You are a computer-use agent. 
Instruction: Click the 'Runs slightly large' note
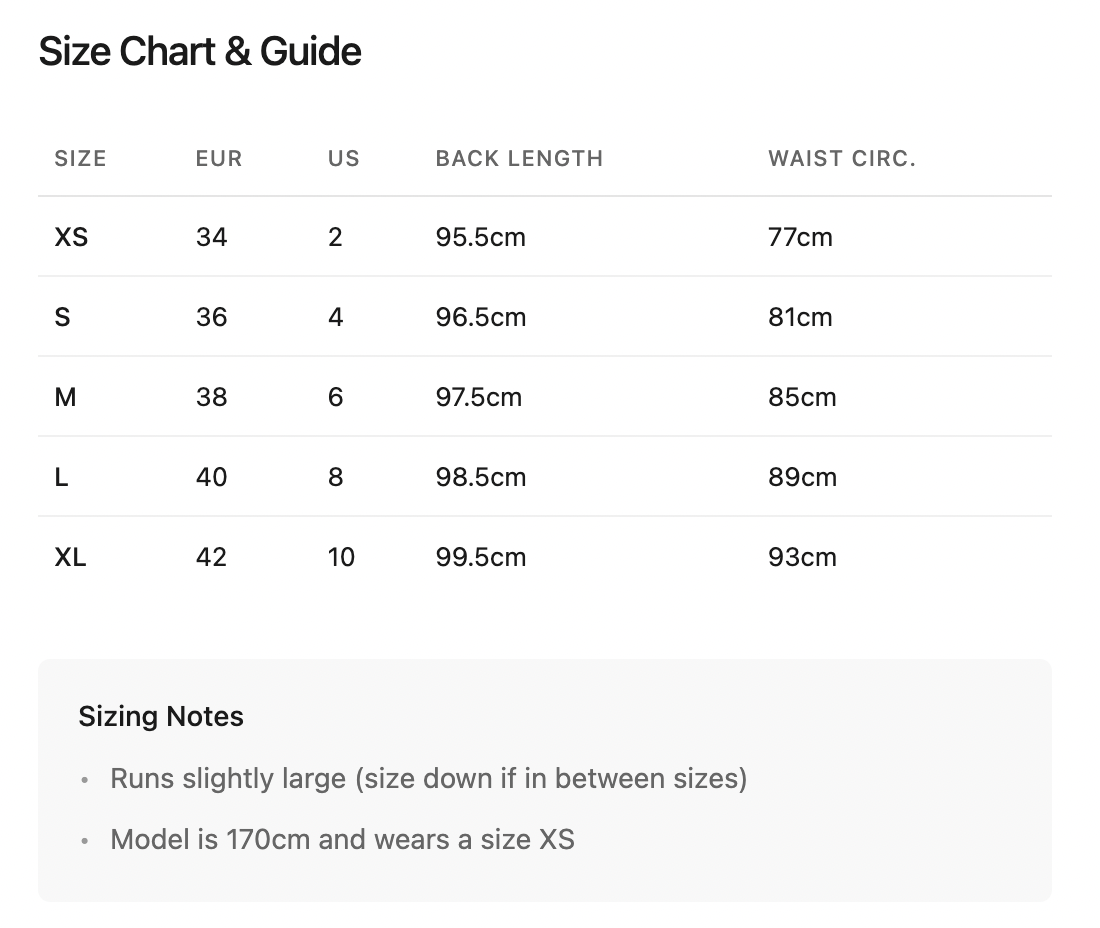click(428, 778)
